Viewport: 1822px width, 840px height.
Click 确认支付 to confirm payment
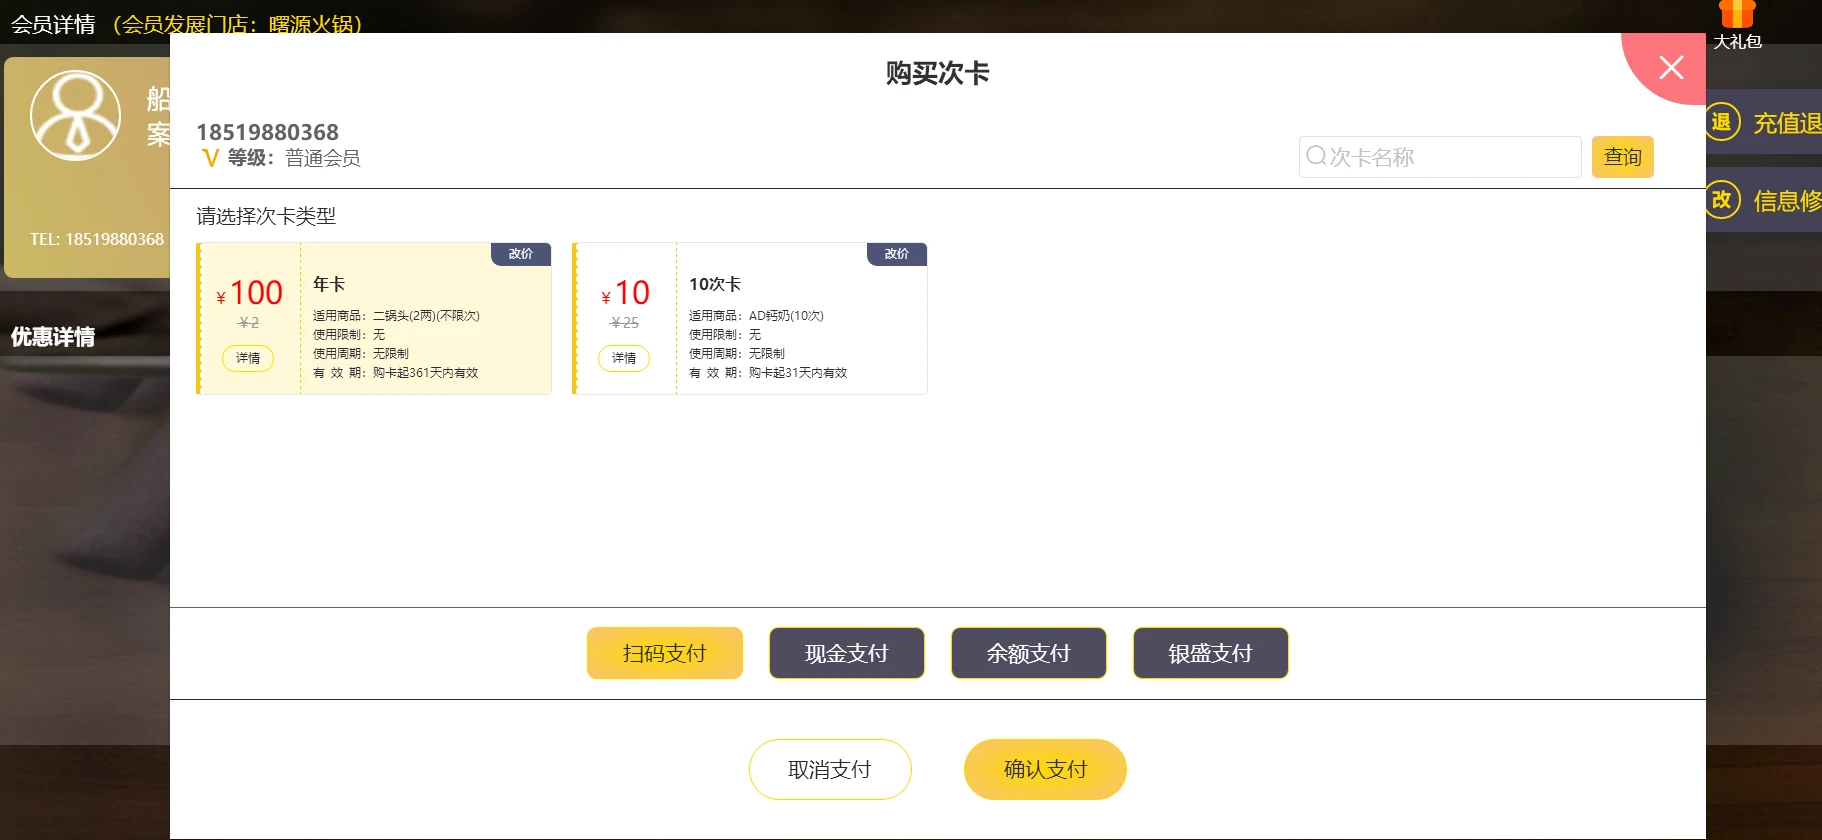coord(1045,769)
